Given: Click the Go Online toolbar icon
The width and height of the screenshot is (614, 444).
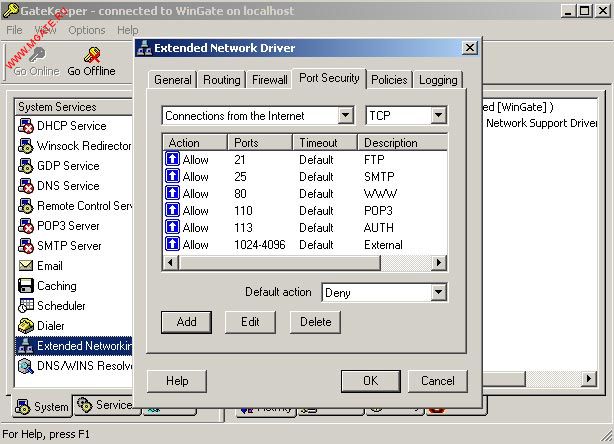Looking at the screenshot, I should 36,56.
